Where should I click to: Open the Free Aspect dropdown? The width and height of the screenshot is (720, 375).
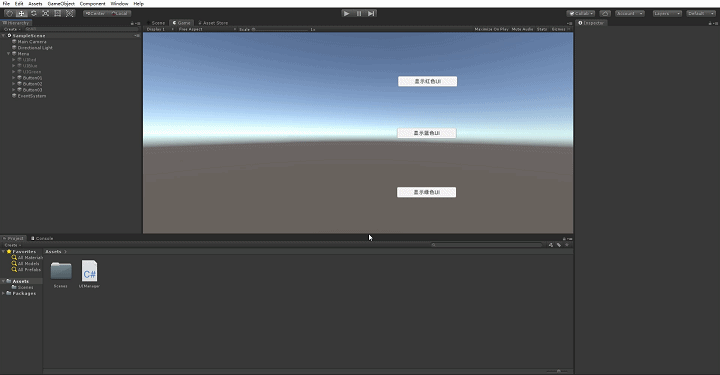[x=207, y=29]
